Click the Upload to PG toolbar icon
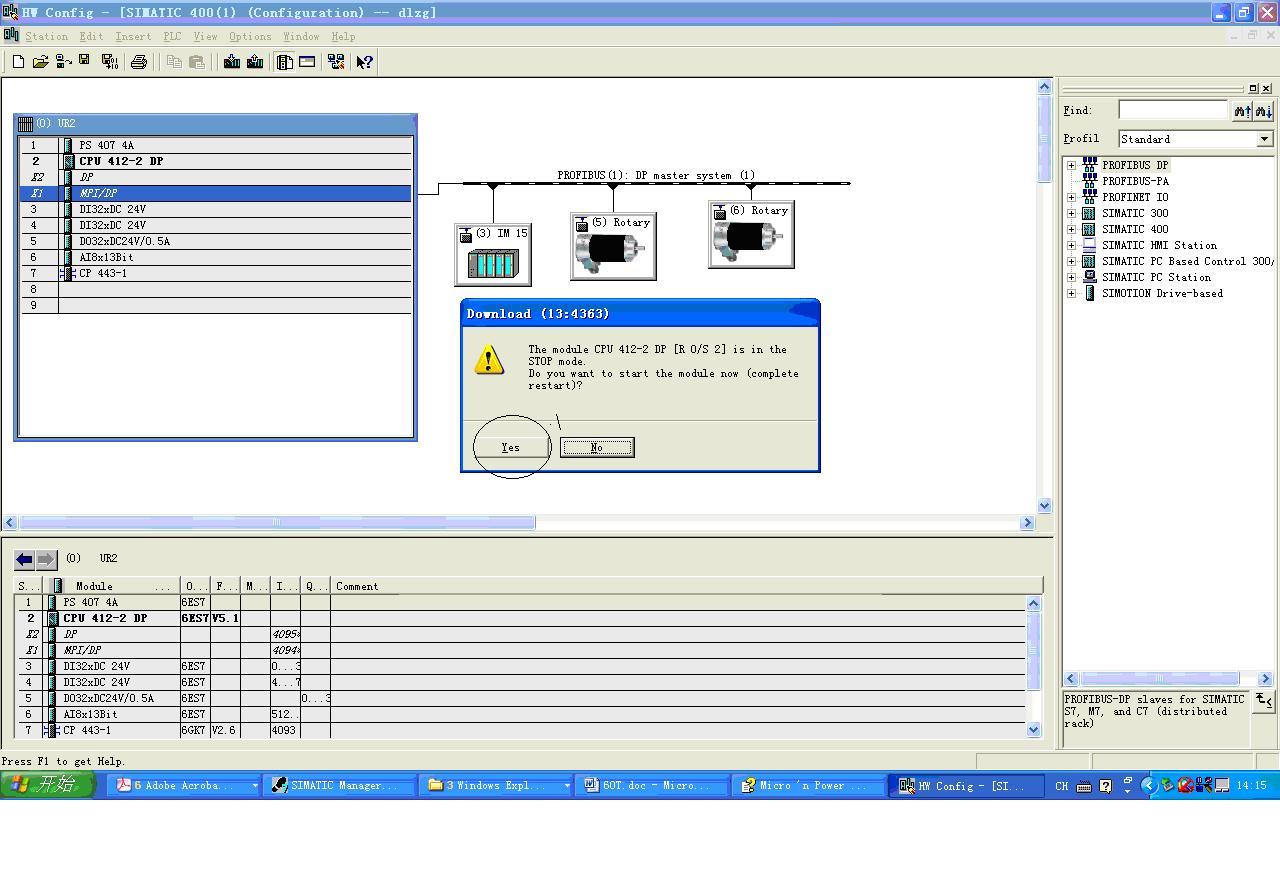This screenshot has height=889, width=1280. coord(255,62)
